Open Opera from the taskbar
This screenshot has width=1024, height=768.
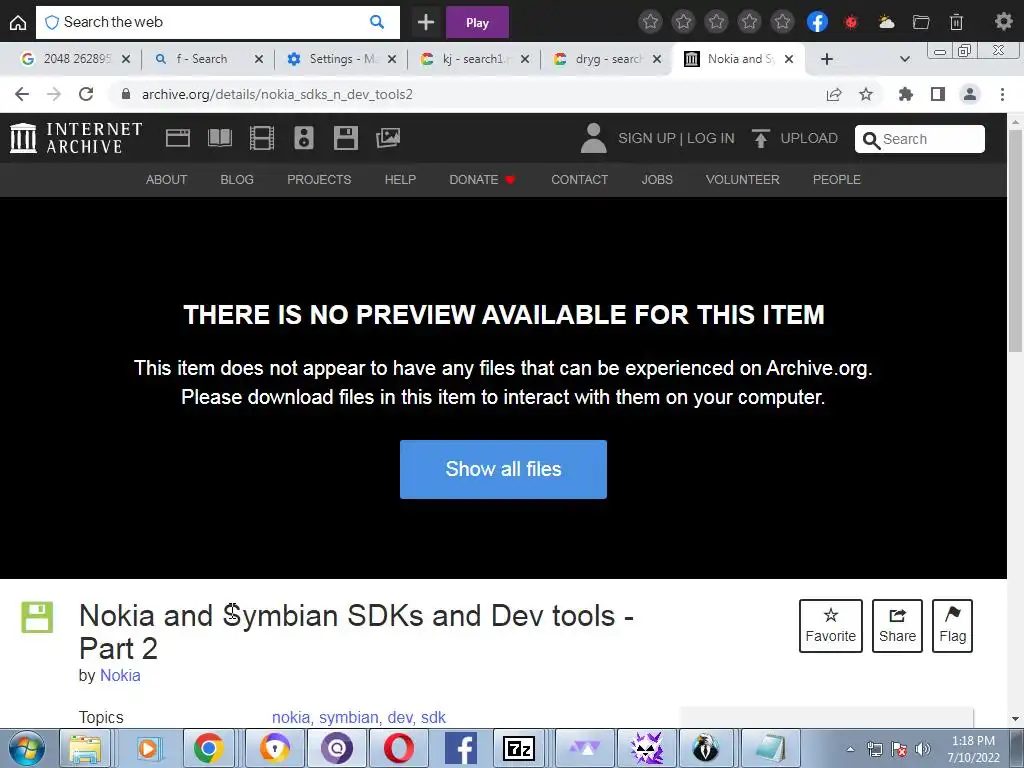[x=399, y=748]
